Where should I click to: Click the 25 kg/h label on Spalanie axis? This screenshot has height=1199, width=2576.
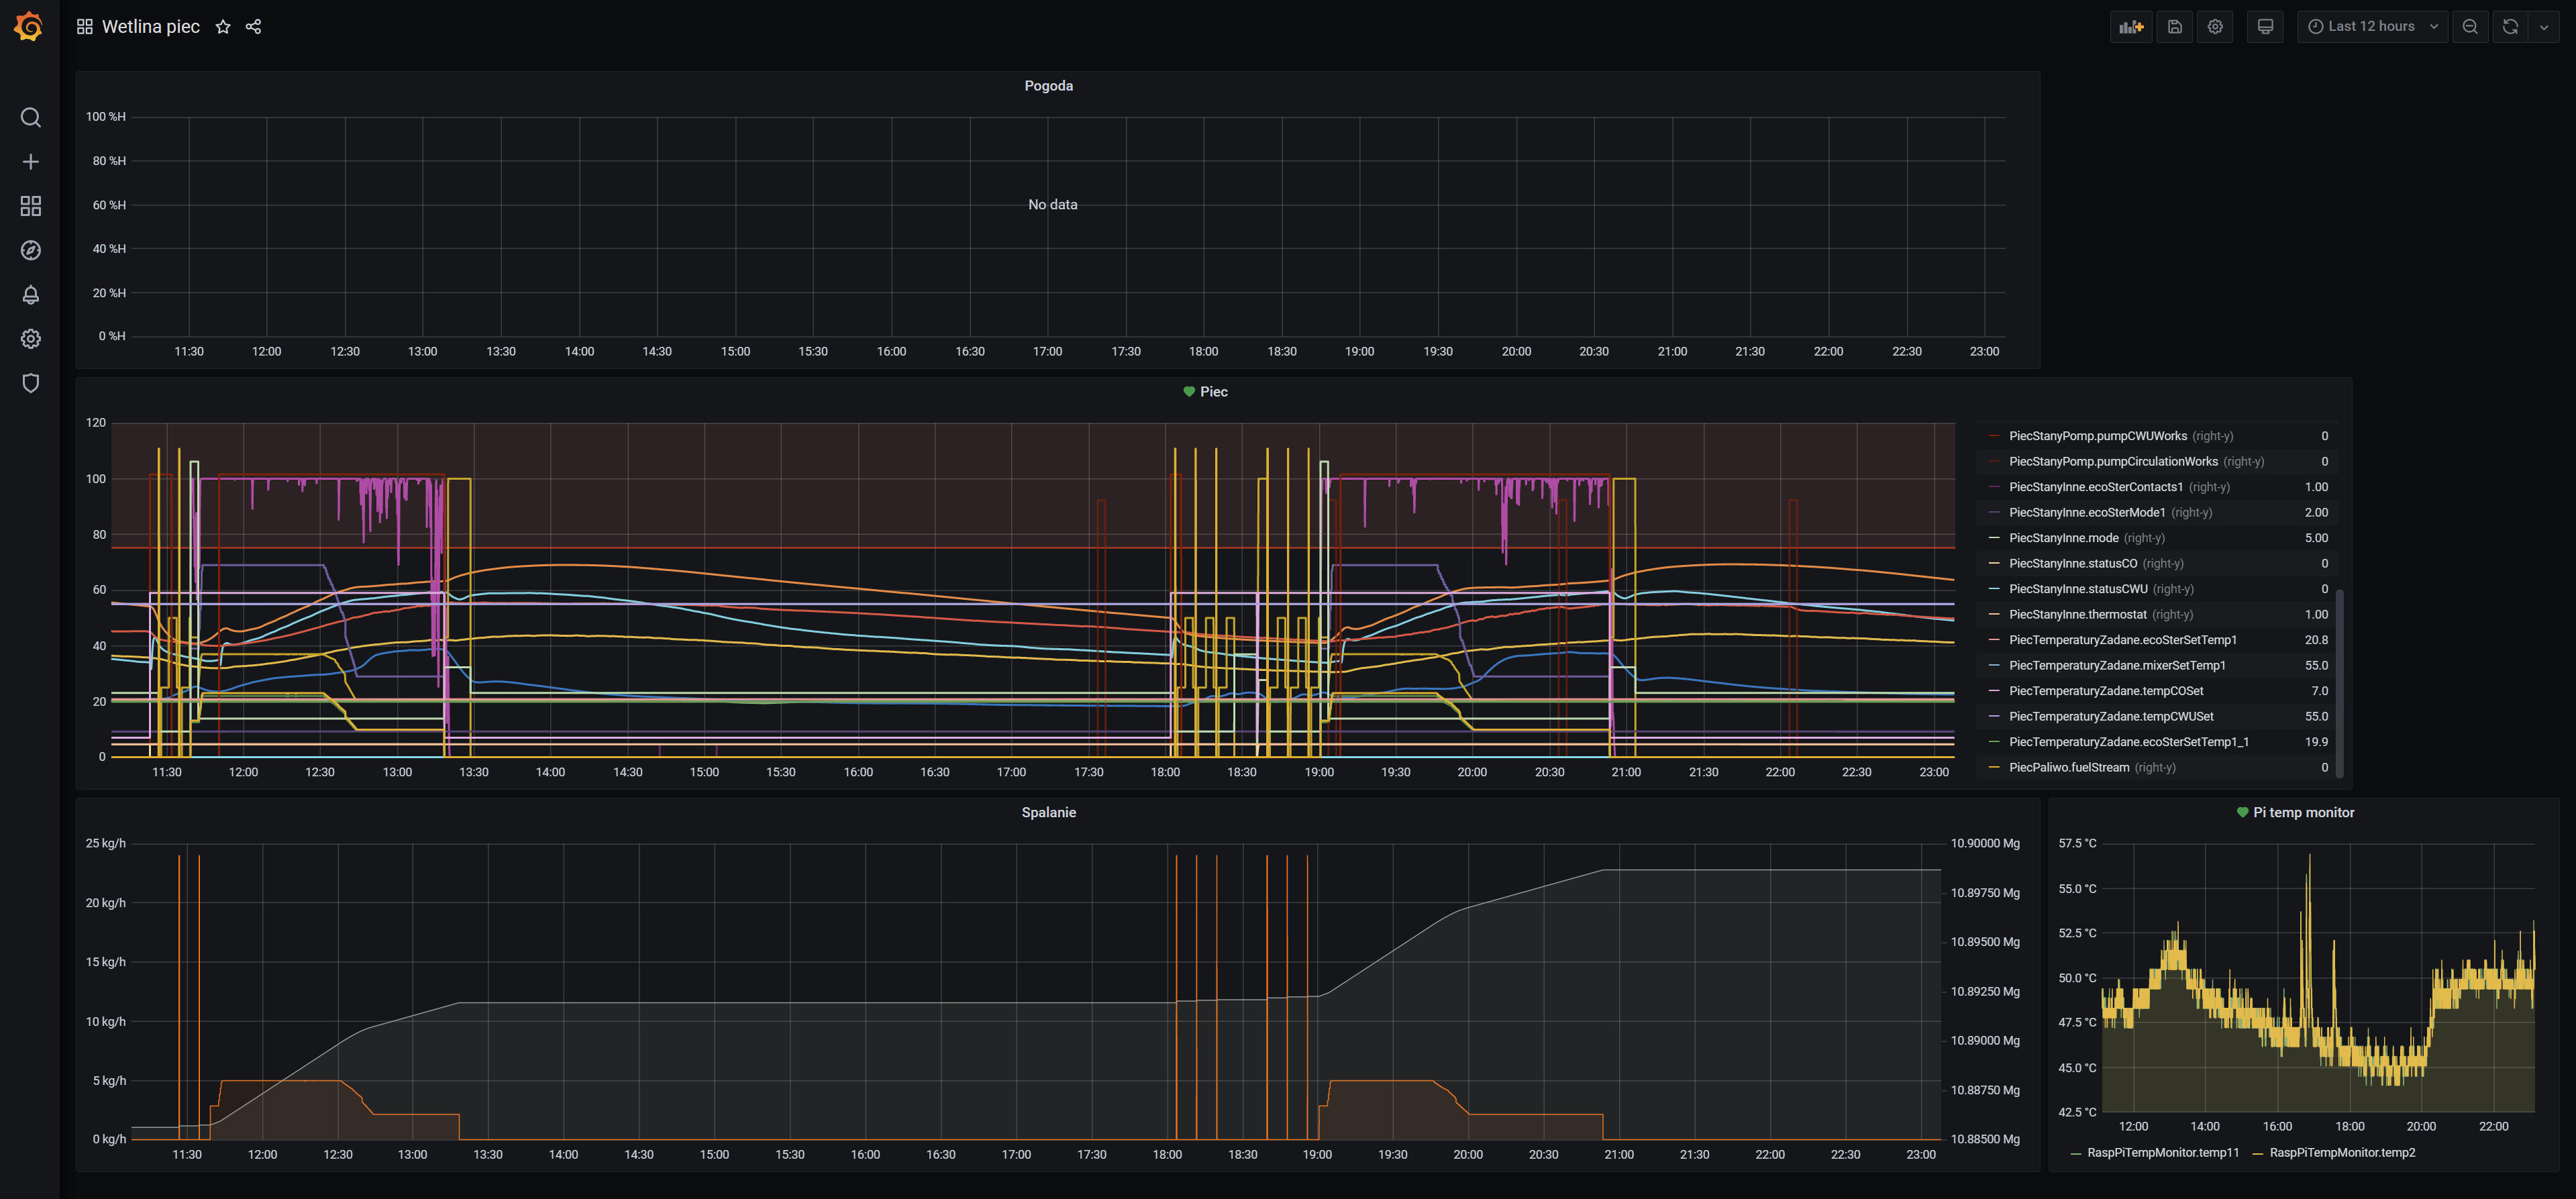(x=106, y=844)
